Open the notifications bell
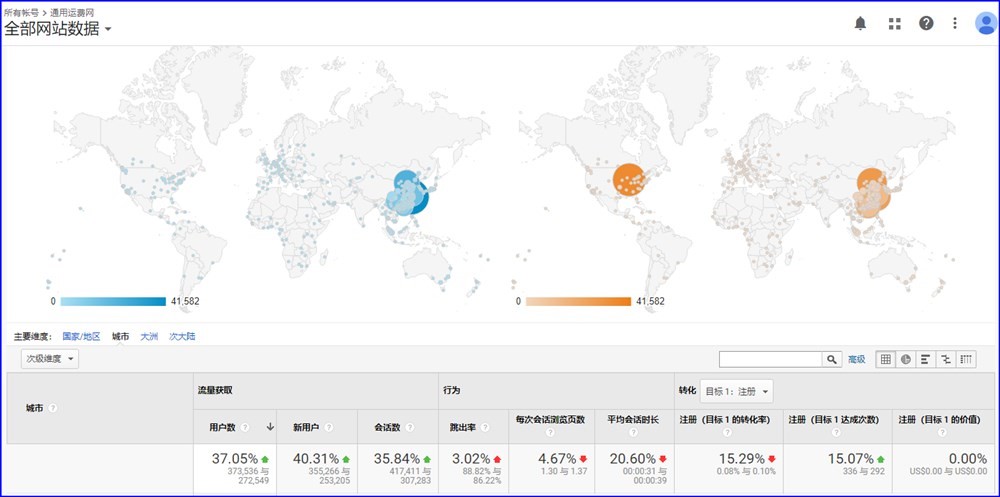The width and height of the screenshot is (1000, 497). point(860,23)
